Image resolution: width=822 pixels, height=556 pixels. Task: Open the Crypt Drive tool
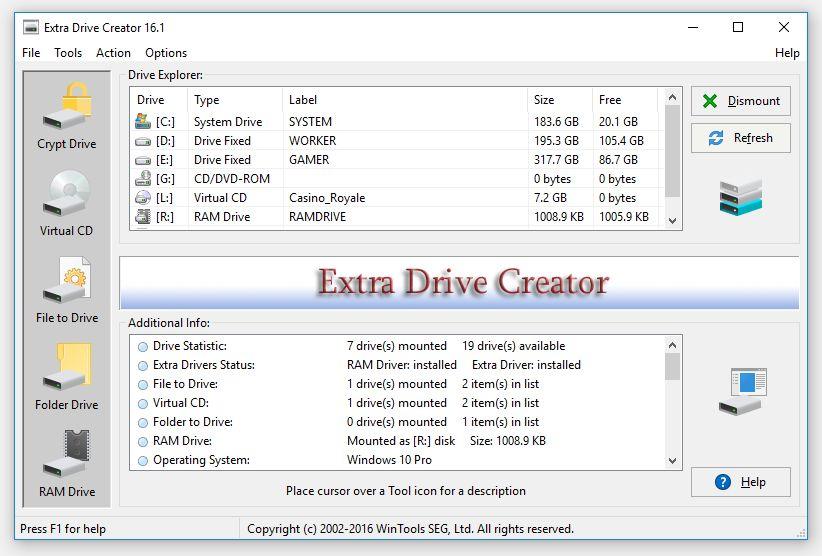(x=67, y=115)
